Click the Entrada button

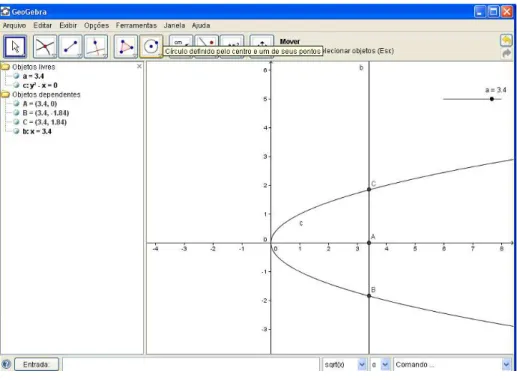36,364
